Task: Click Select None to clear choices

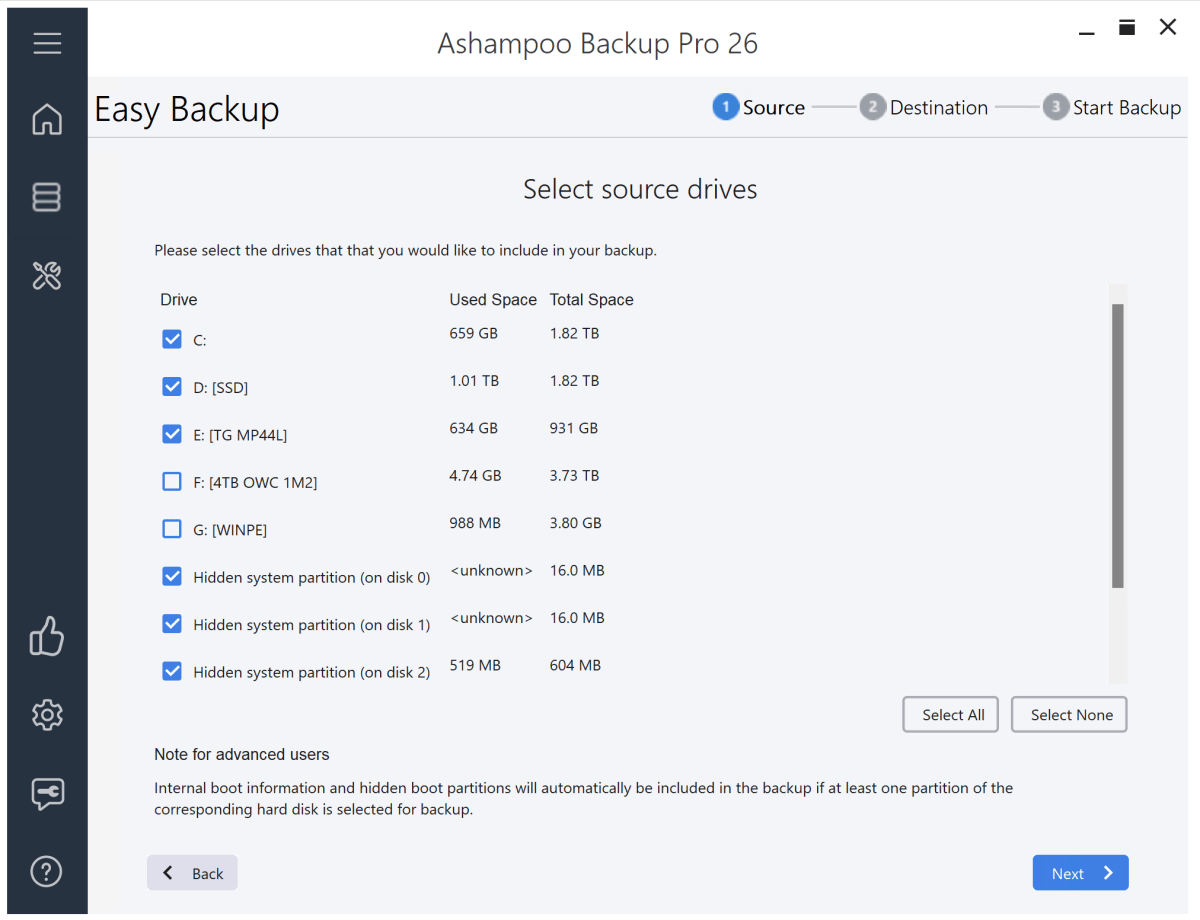Action: click(x=1069, y=714)
